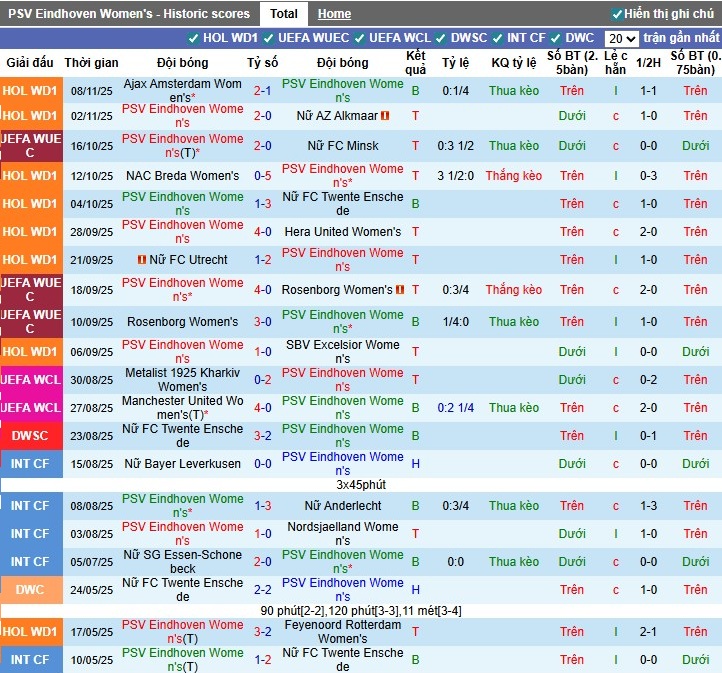Viewport: 722px width, 673px height.
Task: Click the Feyenoord Rotterdam Women's team name
Action: [342, 632]
